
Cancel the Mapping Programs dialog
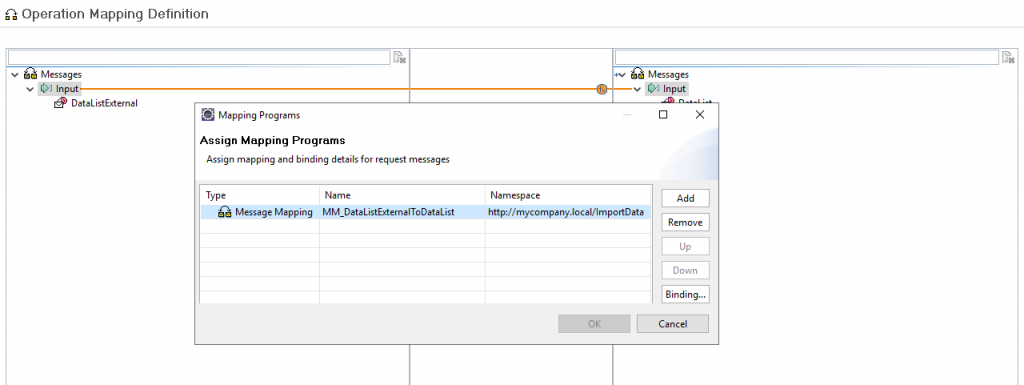tap(673, 324)
